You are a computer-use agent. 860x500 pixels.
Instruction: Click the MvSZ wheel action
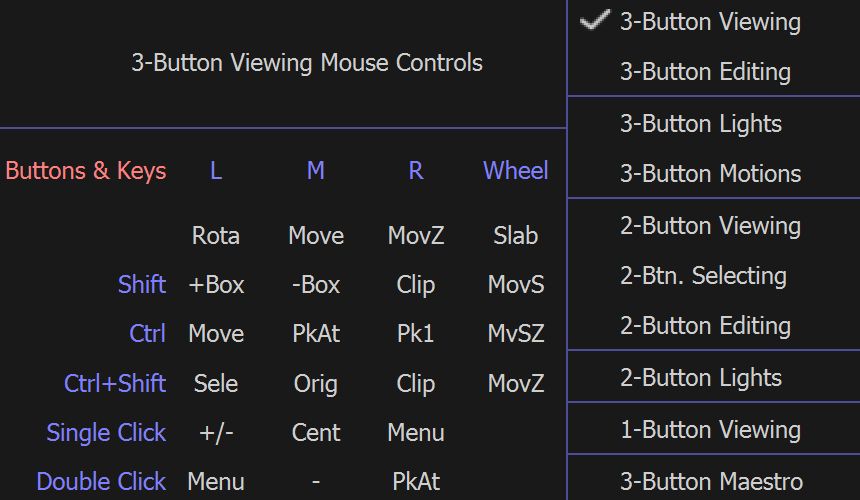[x=516, y=334]
